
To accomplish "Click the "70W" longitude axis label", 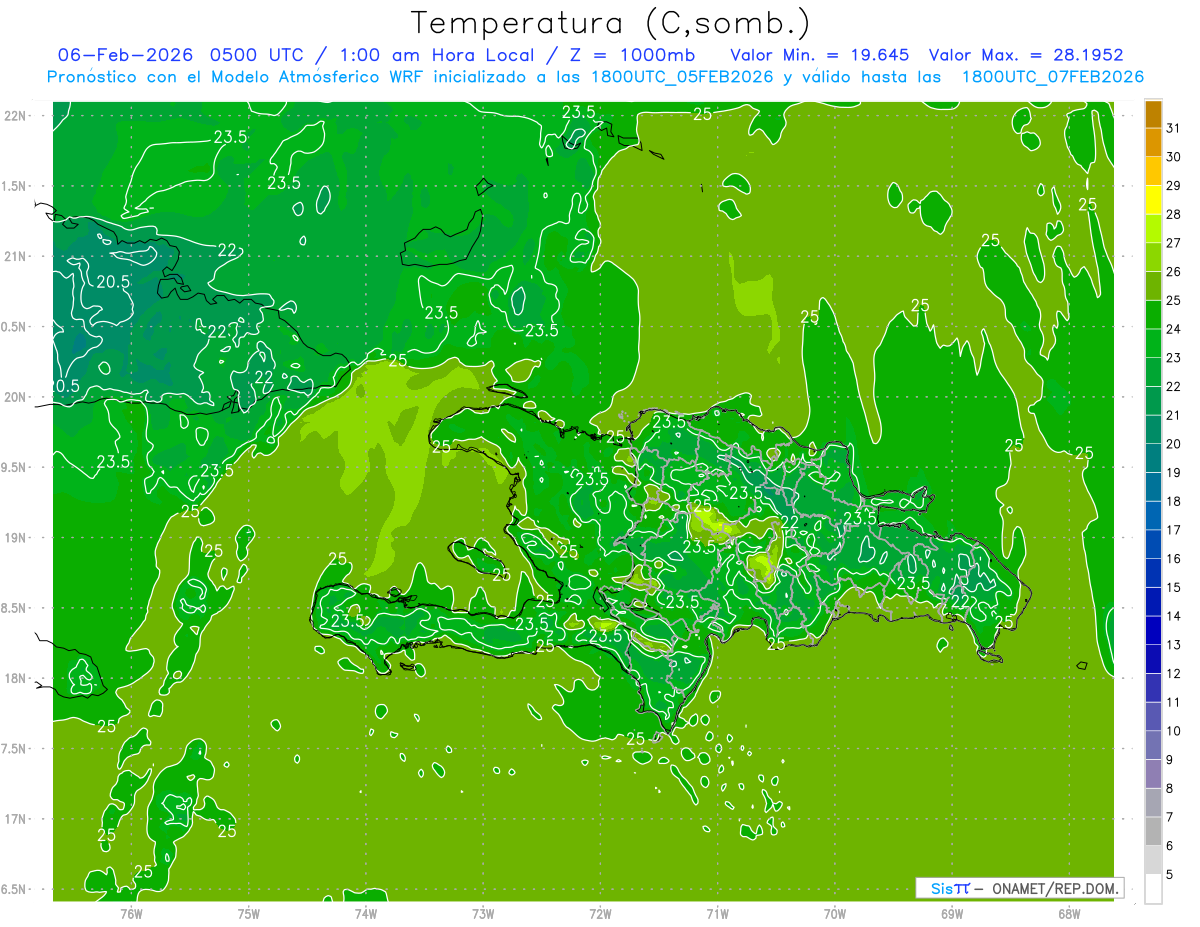I will click(835, 914).
